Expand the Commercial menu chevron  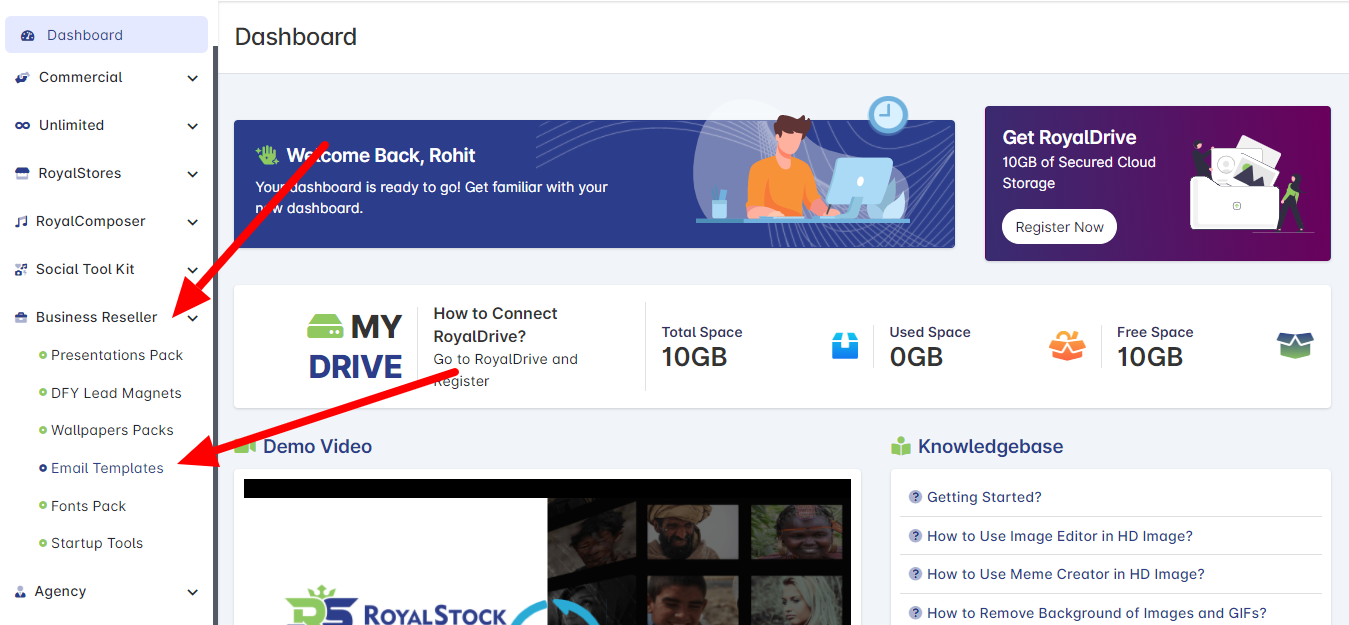click(193, 78)
